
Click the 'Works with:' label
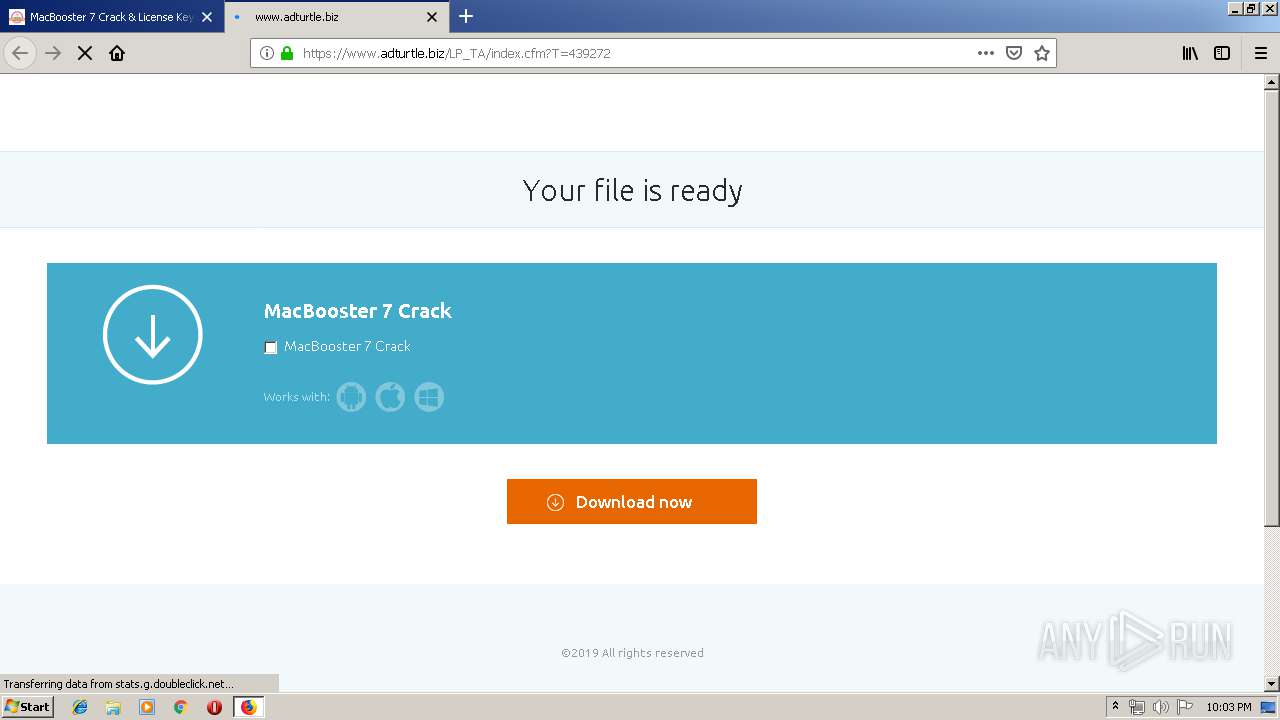297,397
